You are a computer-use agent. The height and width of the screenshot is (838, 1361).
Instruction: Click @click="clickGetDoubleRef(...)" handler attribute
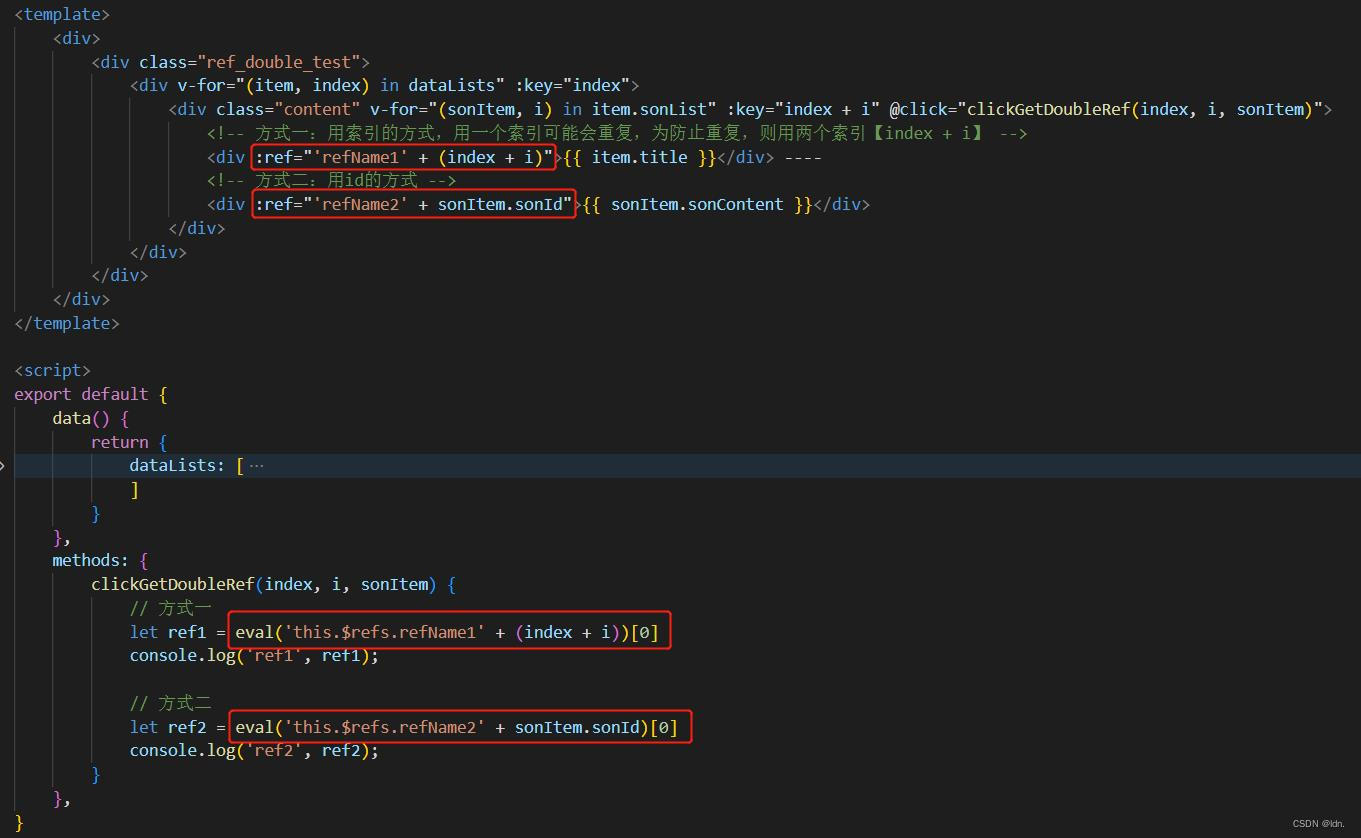pyautogui.click(x=1107, y=109)
